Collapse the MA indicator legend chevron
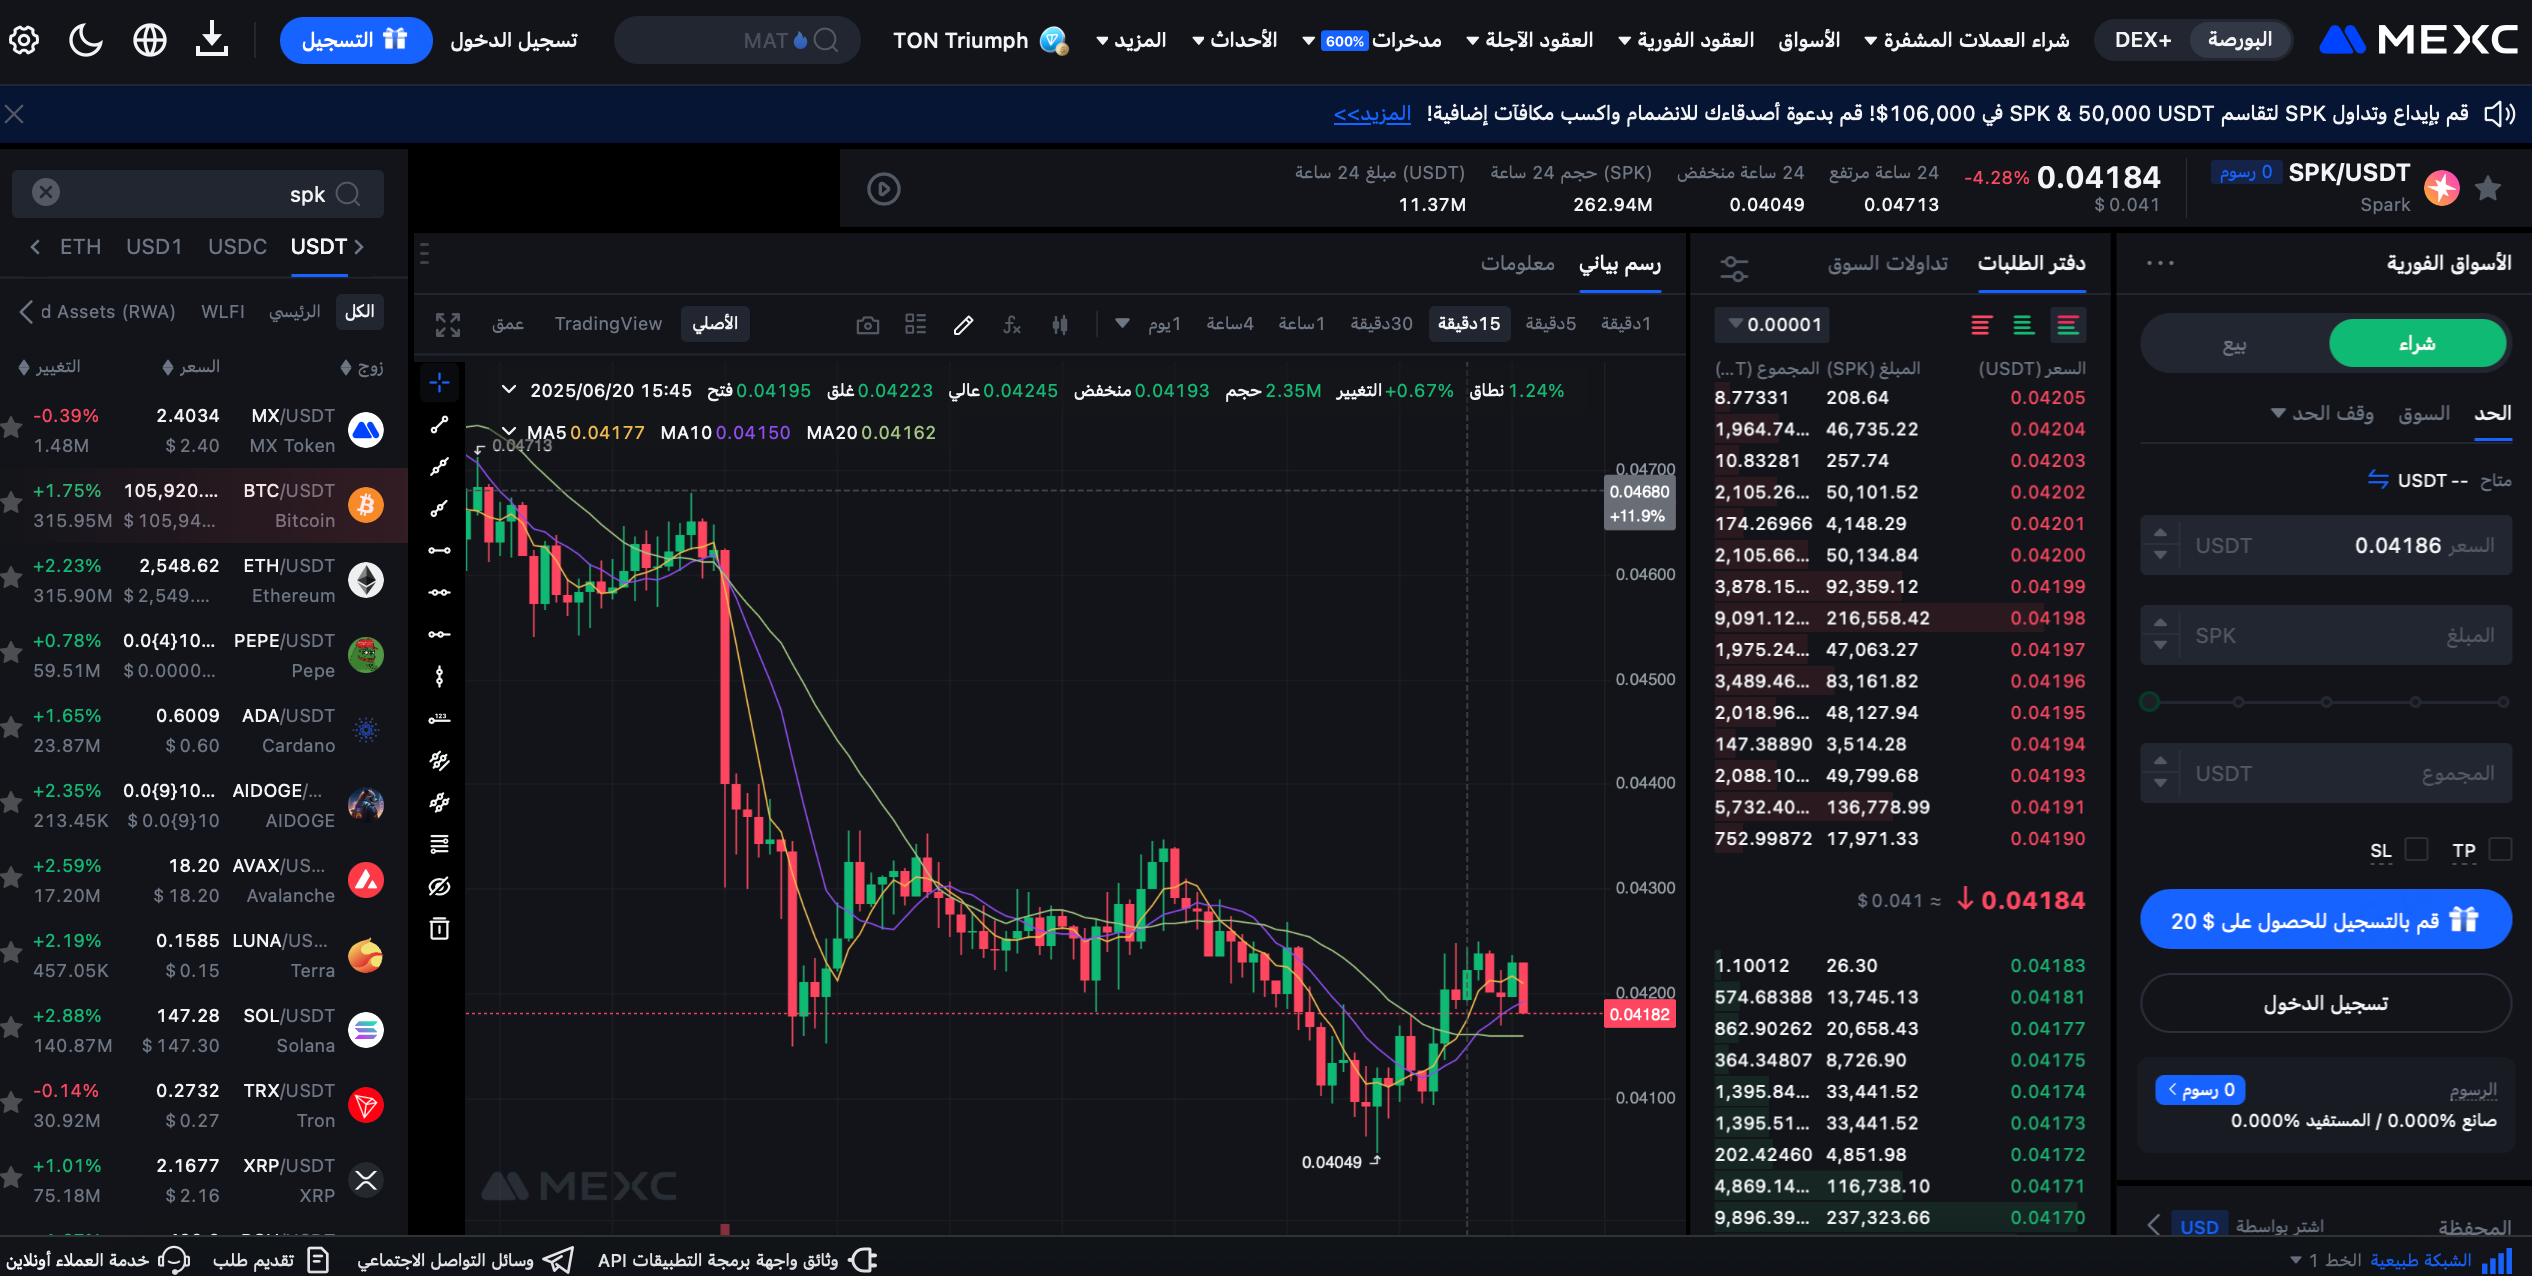2532x1276 pixels. tap(509, 432)
